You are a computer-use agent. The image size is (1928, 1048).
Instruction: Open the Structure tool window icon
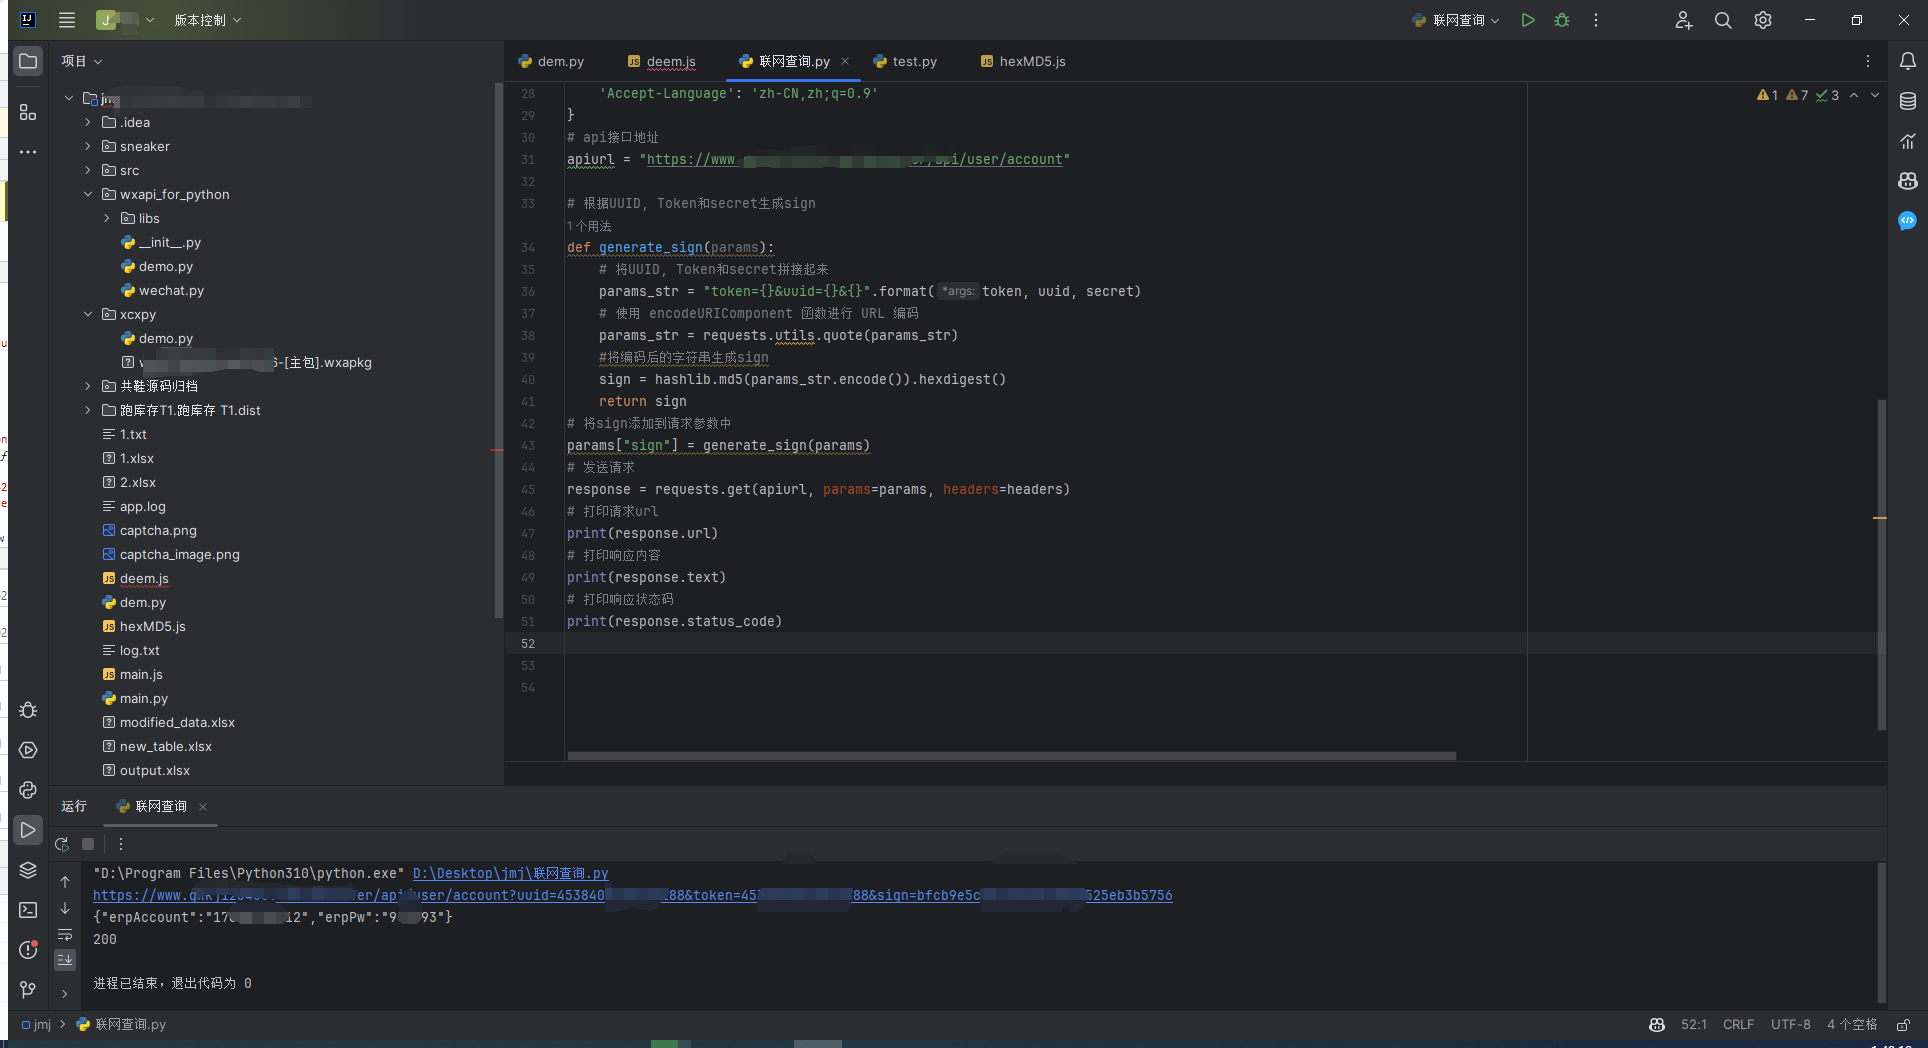(x=28, y=112)
